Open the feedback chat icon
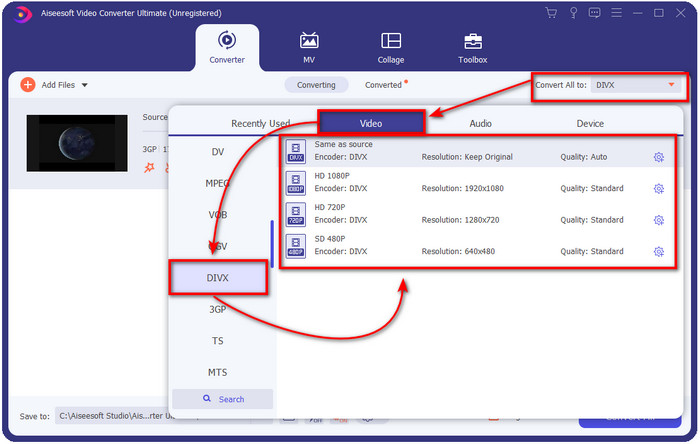The height and width of the screenshot is (444, 700). tap(594, 13)
